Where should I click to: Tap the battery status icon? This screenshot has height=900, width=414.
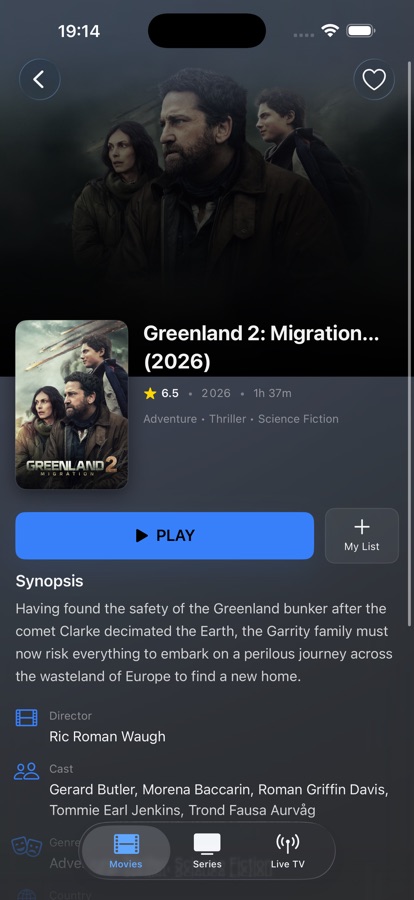click(361, 30)
